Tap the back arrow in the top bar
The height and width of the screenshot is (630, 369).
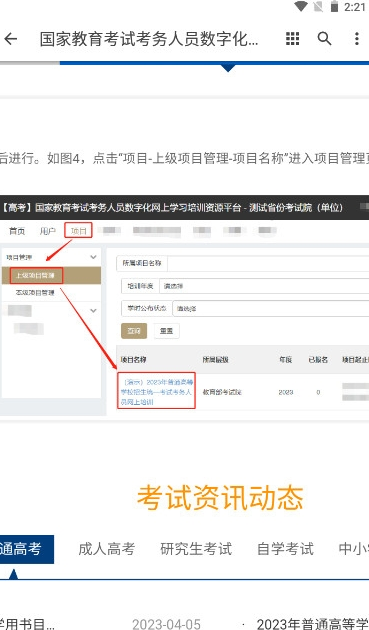(10, 39)
